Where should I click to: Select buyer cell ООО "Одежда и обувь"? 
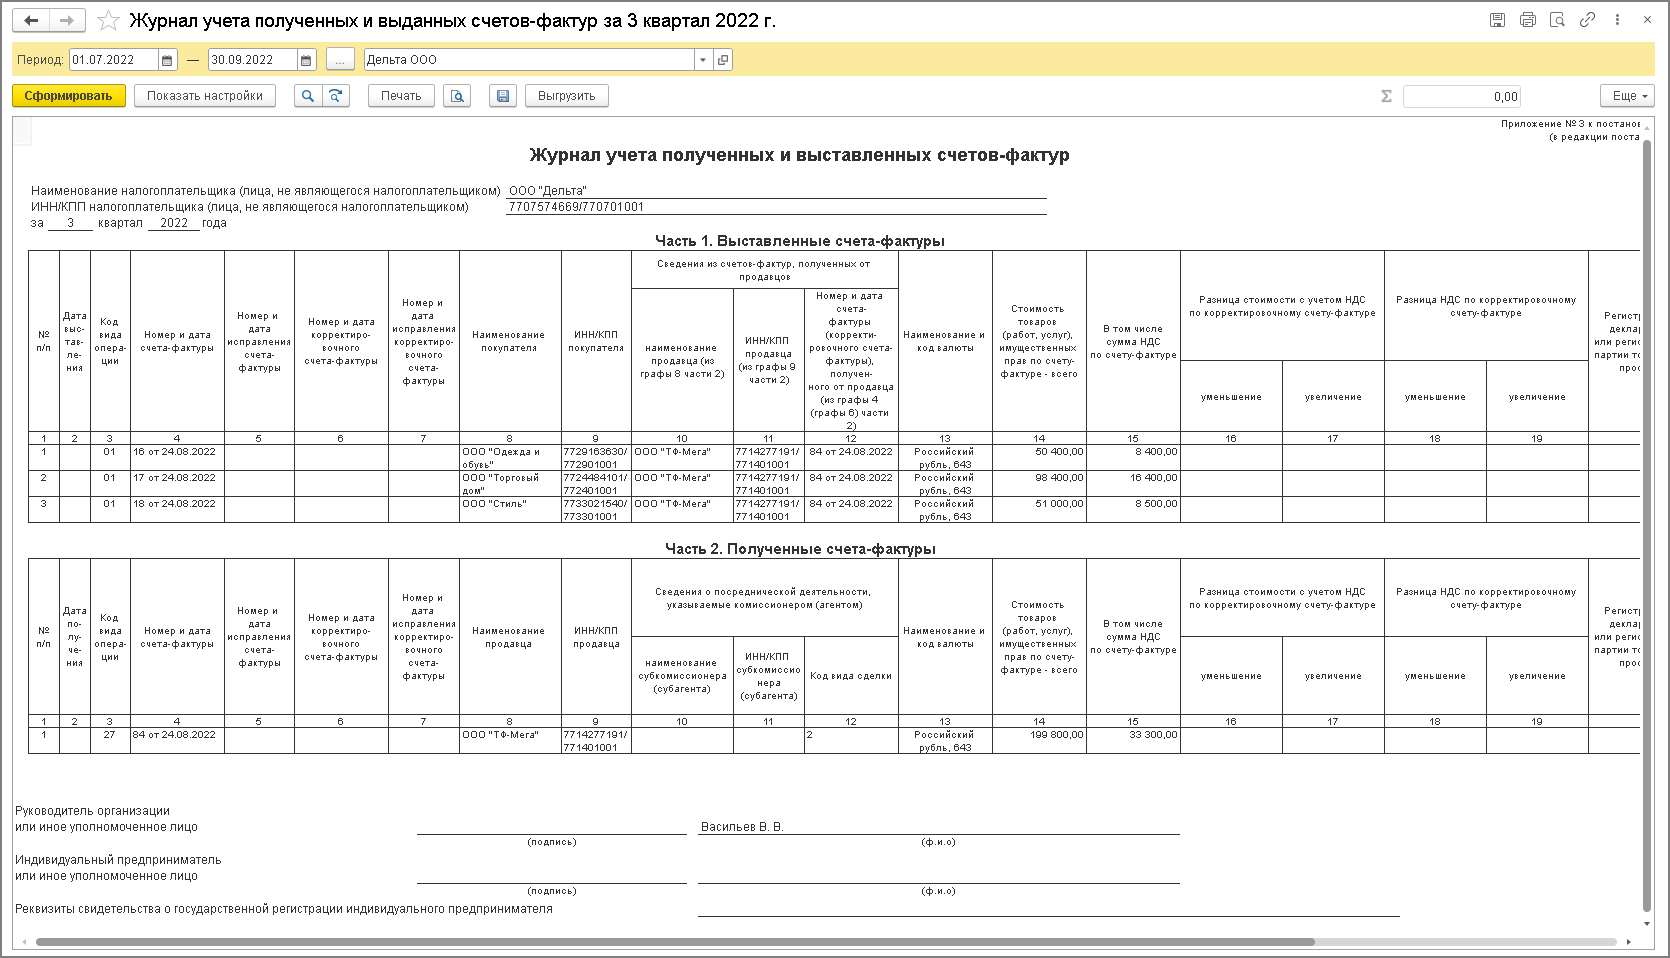(x=510, y=458)
